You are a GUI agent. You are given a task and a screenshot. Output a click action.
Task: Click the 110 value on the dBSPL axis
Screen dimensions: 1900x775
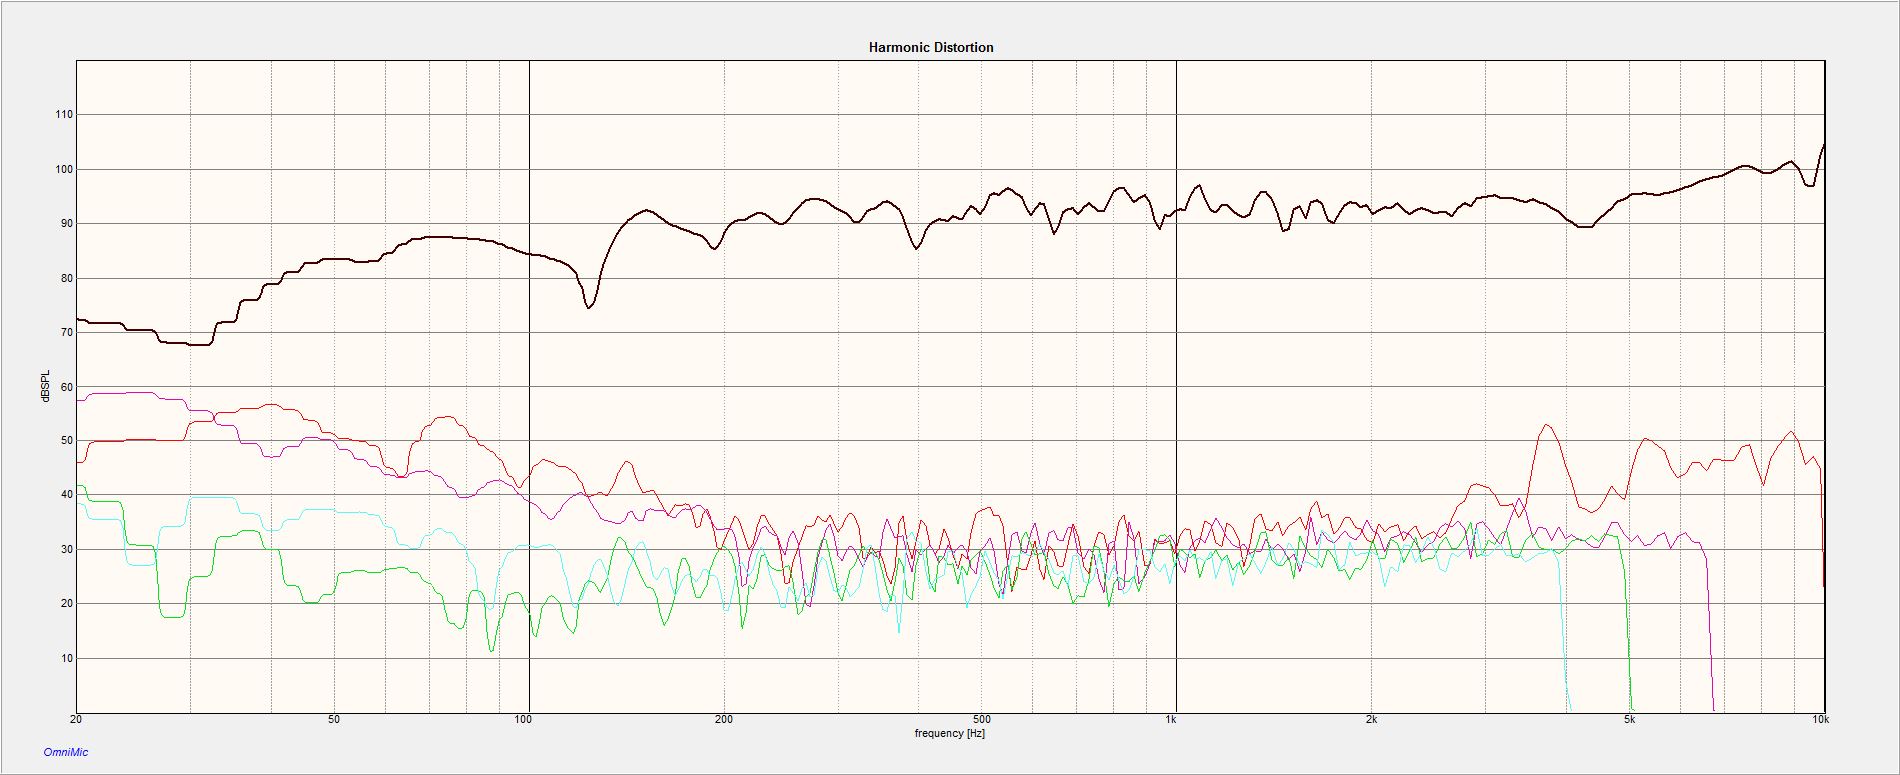[64, 115]
